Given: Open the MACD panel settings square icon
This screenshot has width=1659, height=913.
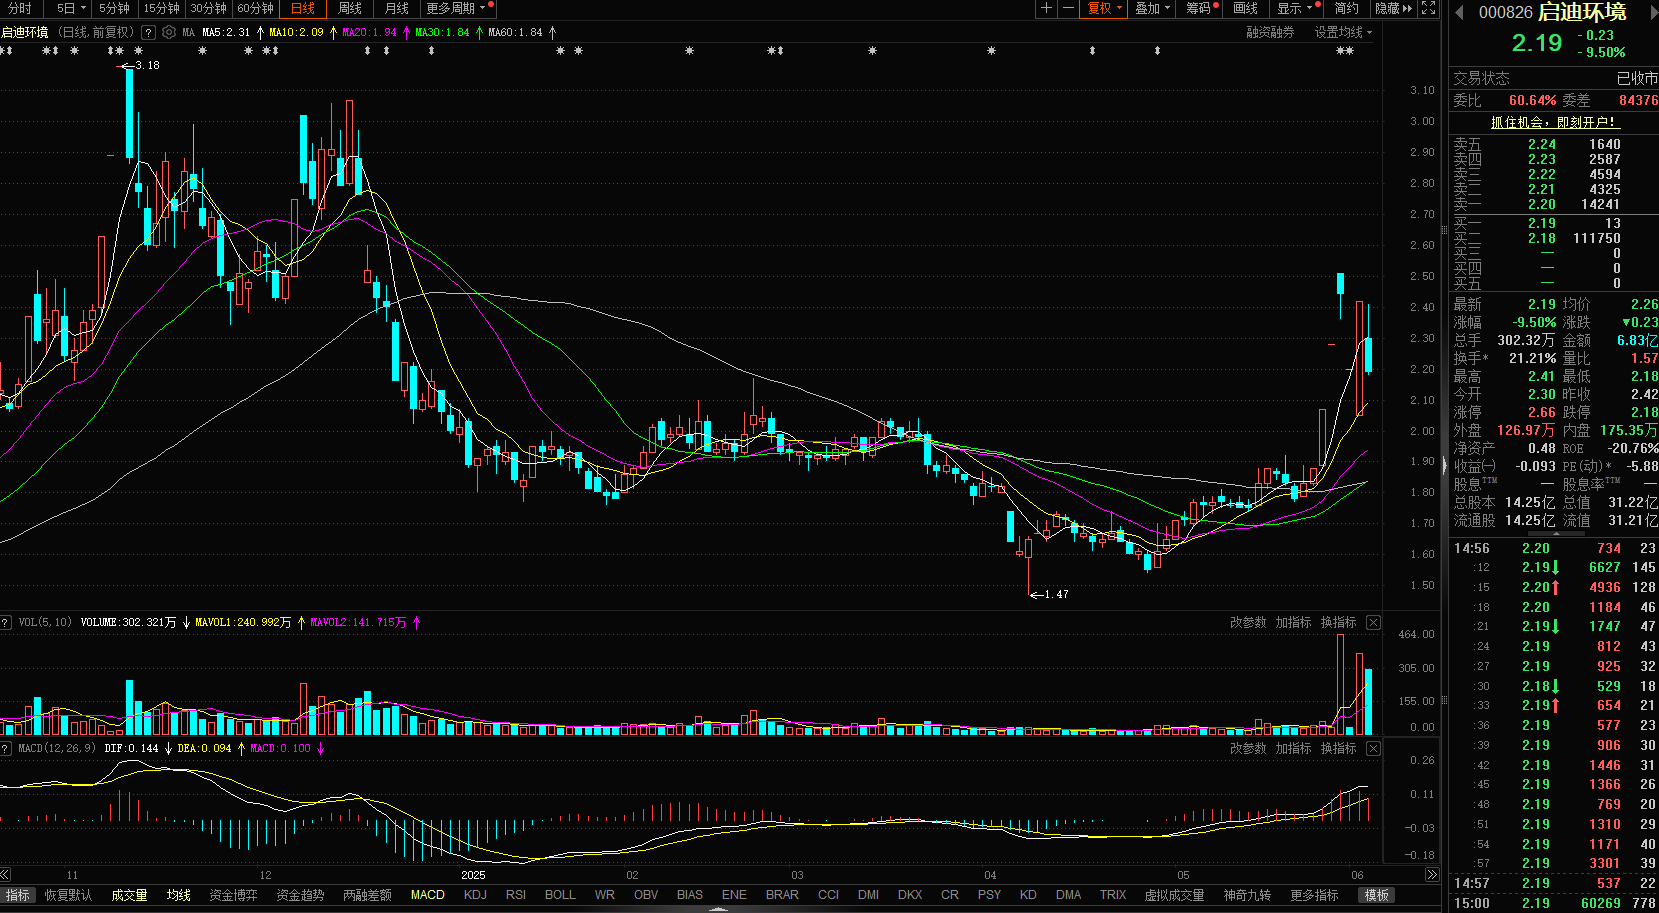Looking at the screenshot, I should tap(6, 748).
